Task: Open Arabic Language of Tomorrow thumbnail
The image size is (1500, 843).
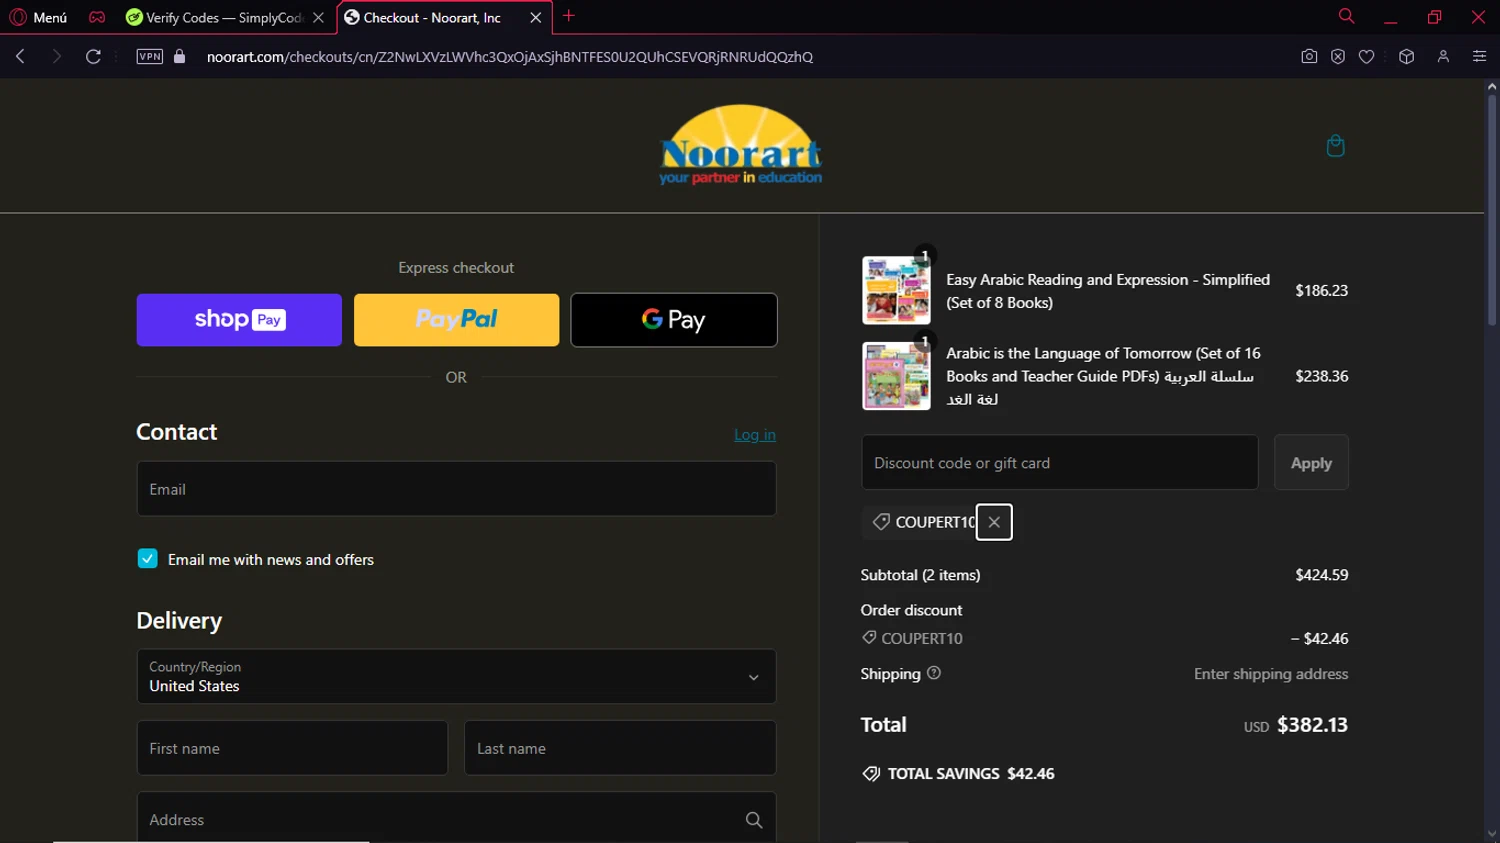Action: [x=896, y=376]
